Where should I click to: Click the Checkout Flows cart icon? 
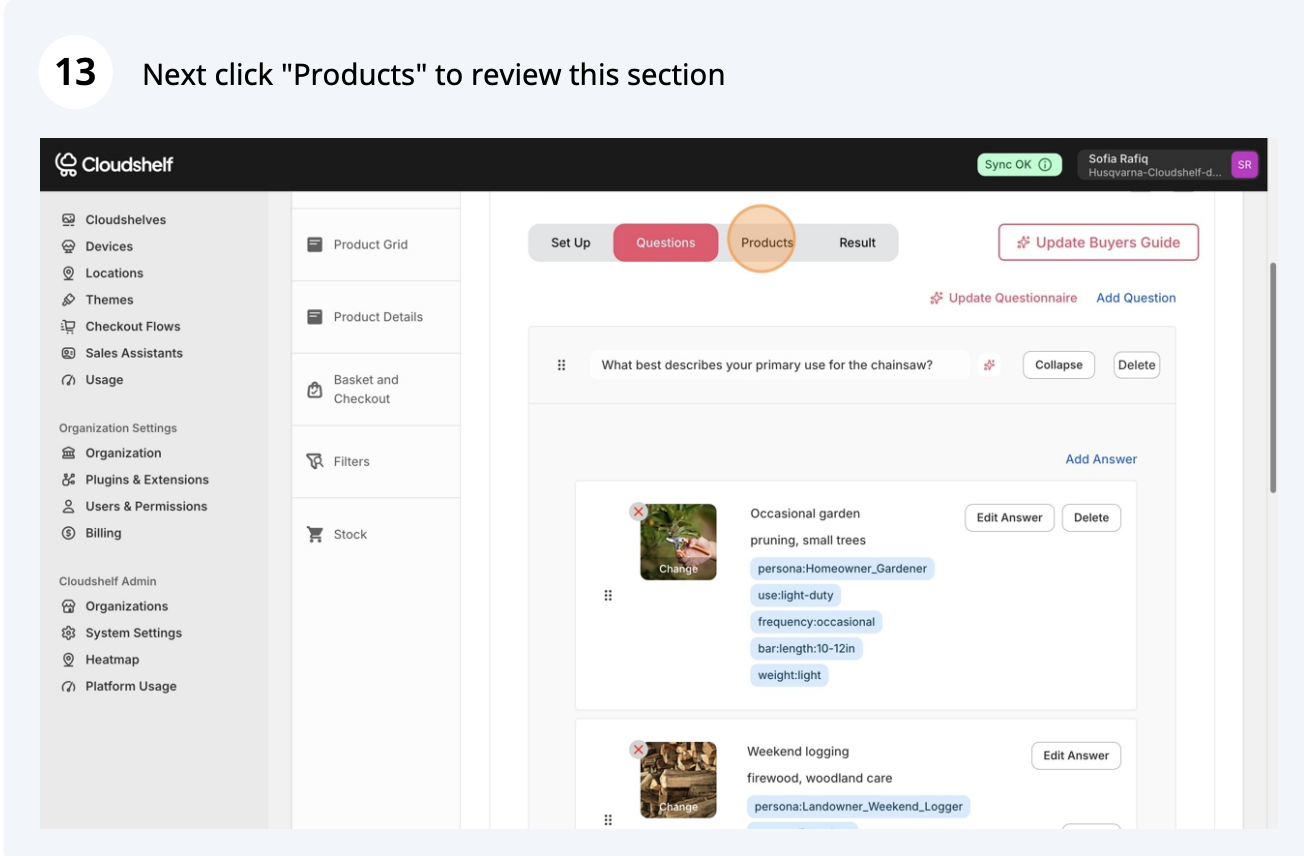pyautogui.click(x=68, y=326)
